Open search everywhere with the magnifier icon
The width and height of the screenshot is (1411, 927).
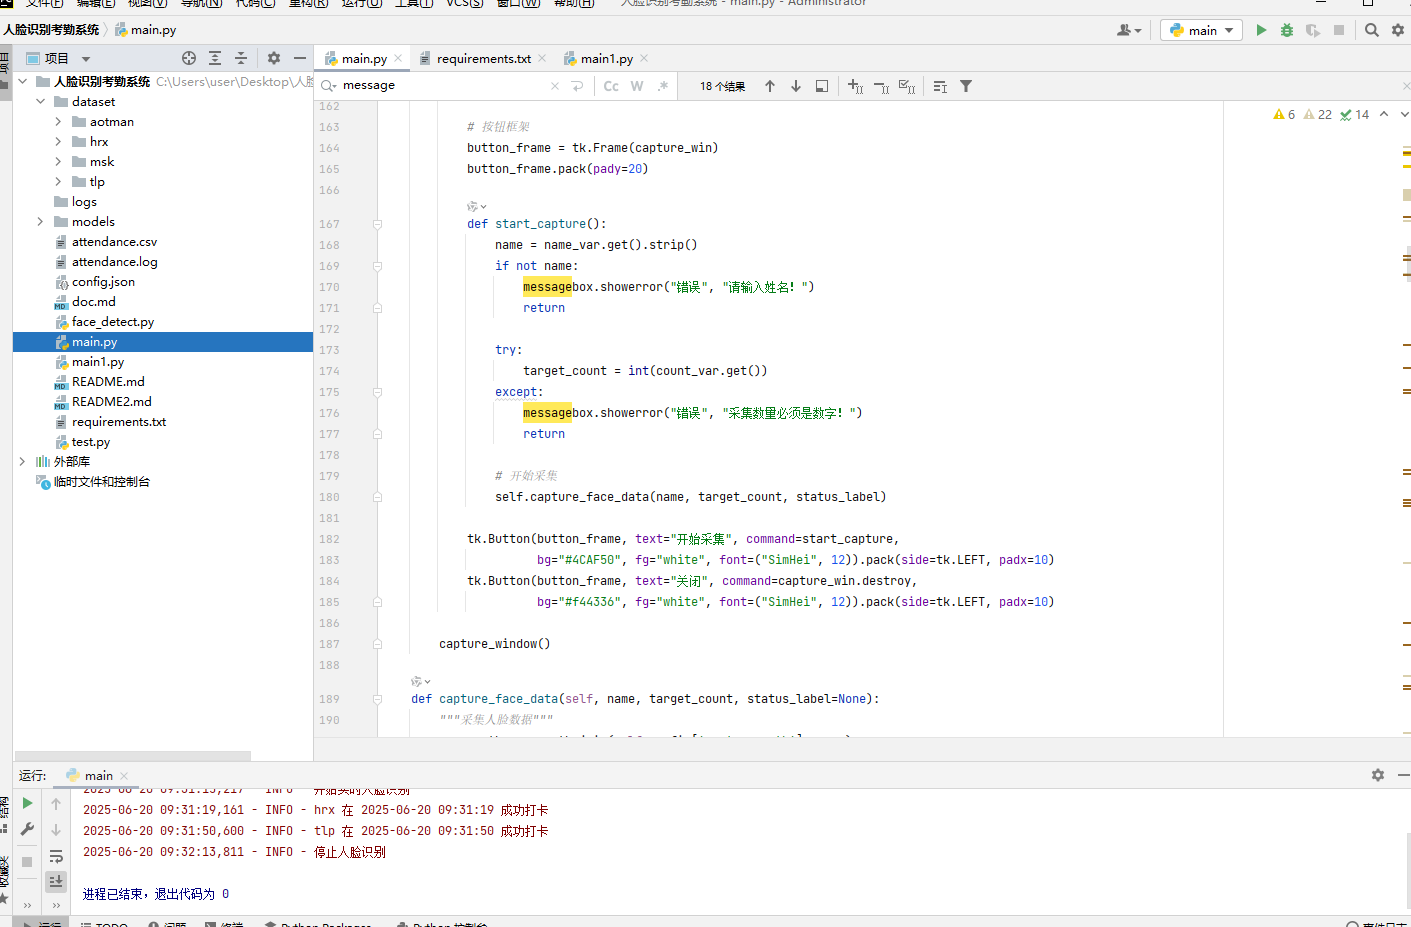coord(1371,29)
